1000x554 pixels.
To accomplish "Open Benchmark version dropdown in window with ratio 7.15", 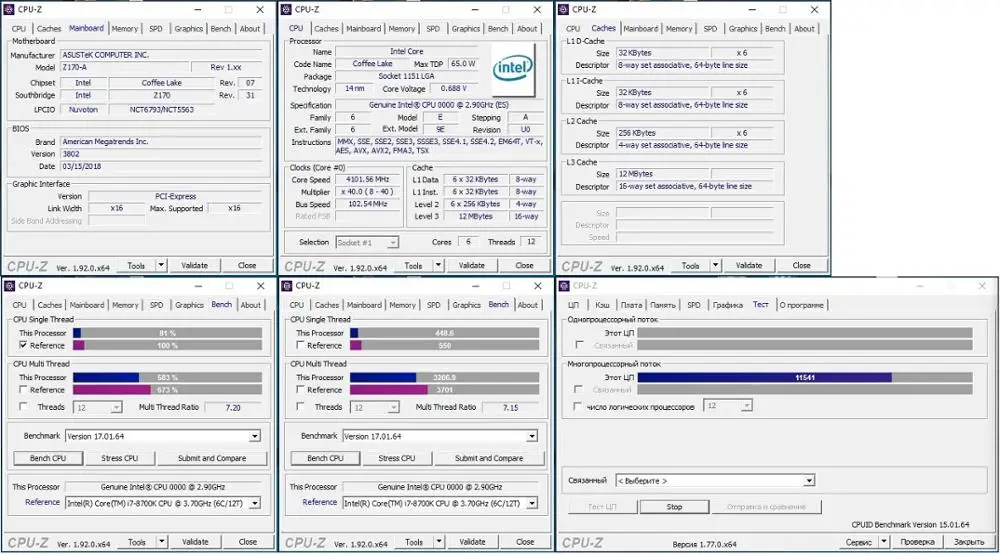I will (x=531, y=436).
